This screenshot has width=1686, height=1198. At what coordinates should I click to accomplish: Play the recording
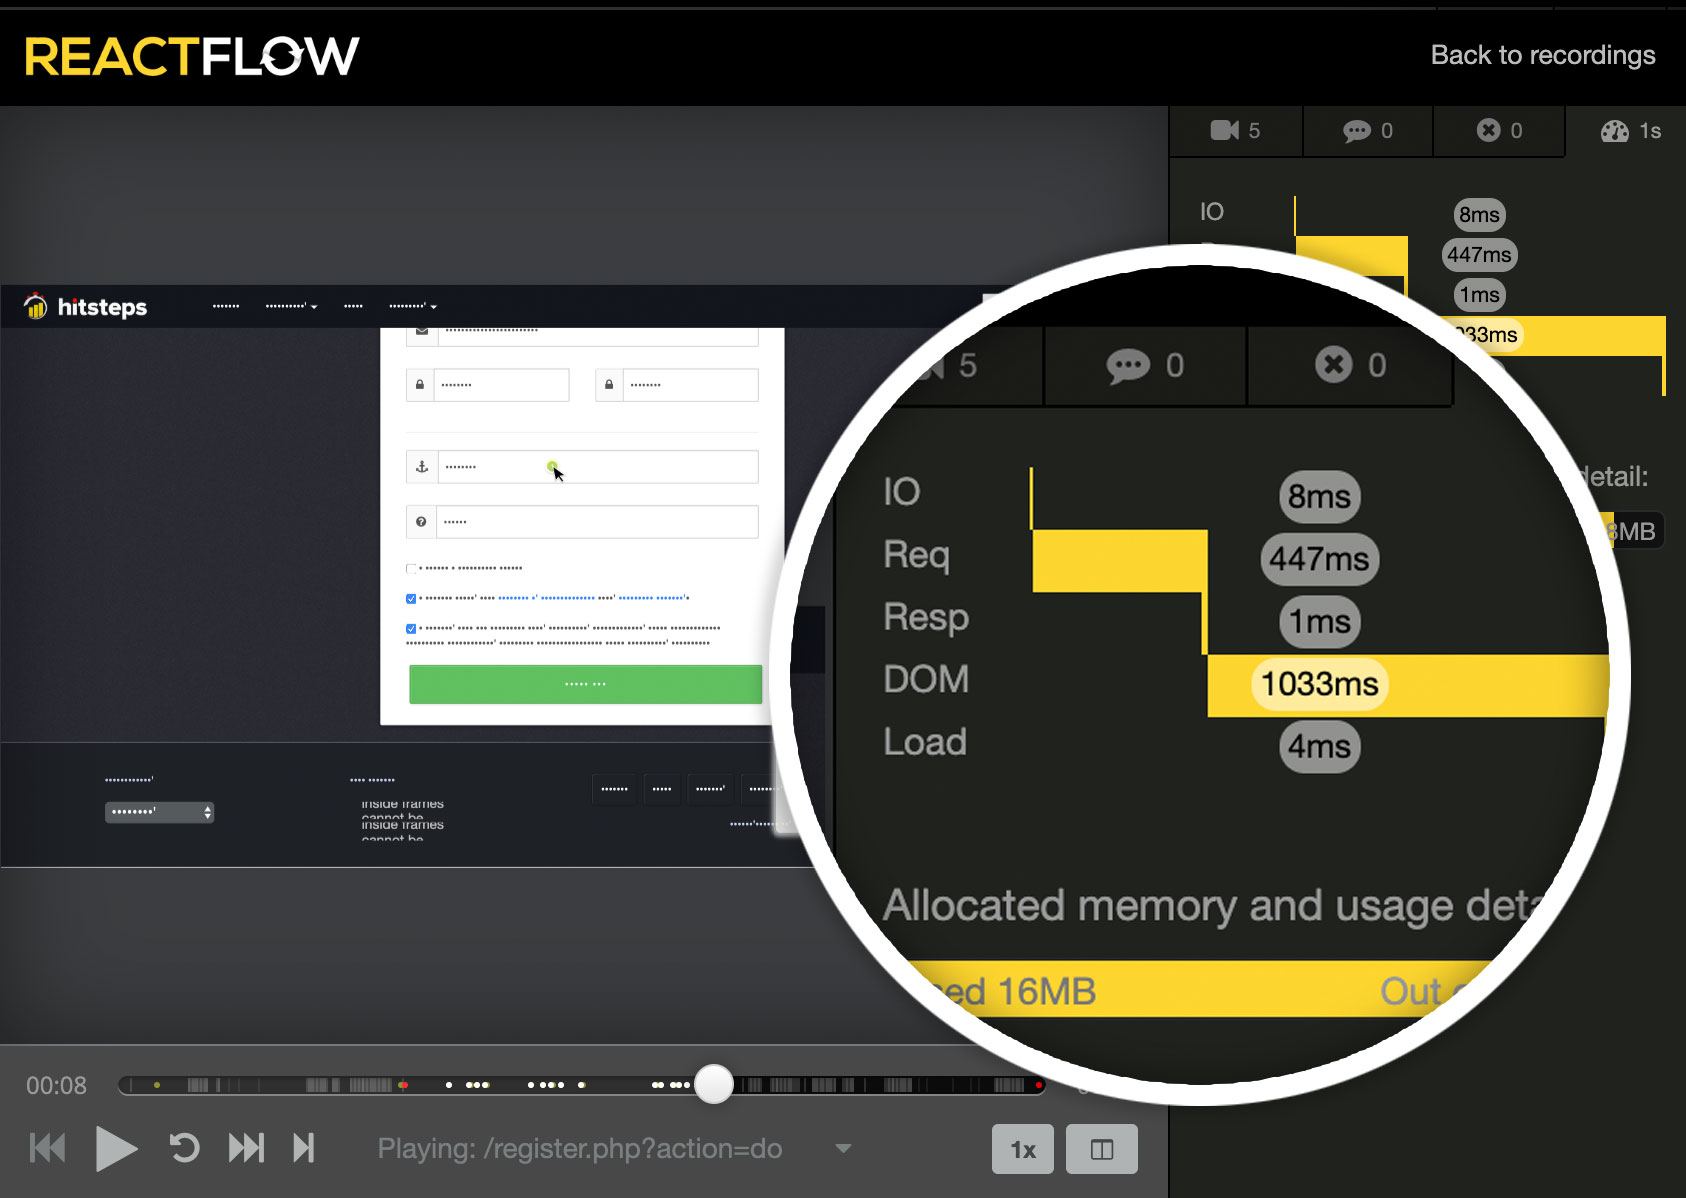(116, 1148)
